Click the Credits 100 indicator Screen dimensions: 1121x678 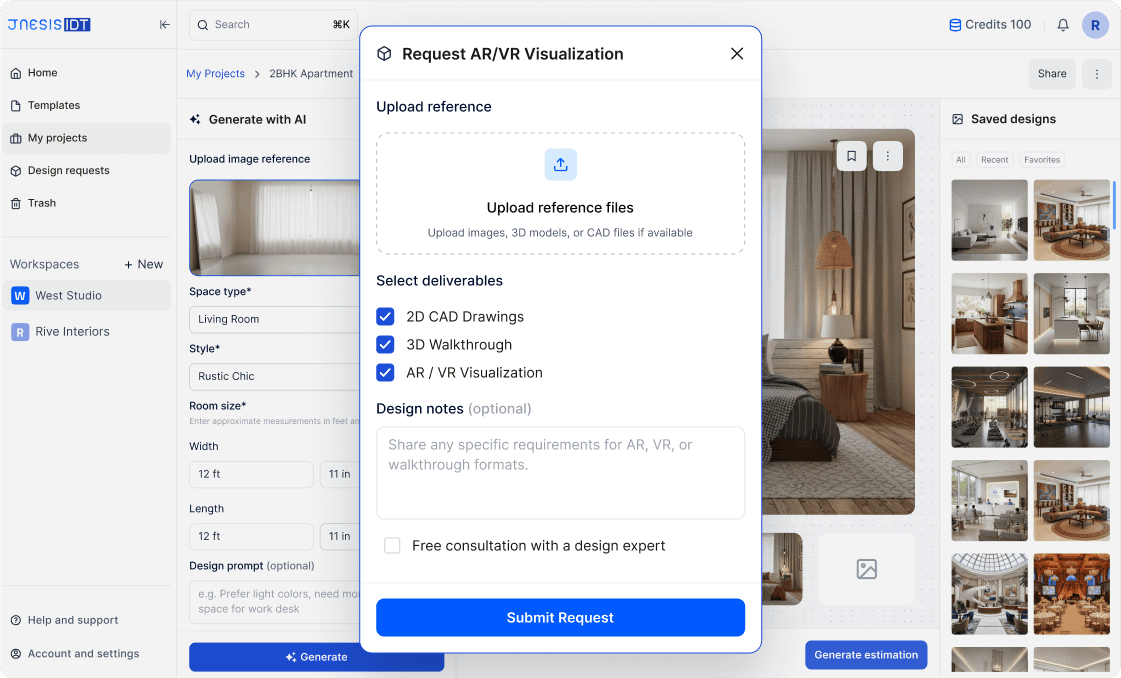tap(990, 24)
